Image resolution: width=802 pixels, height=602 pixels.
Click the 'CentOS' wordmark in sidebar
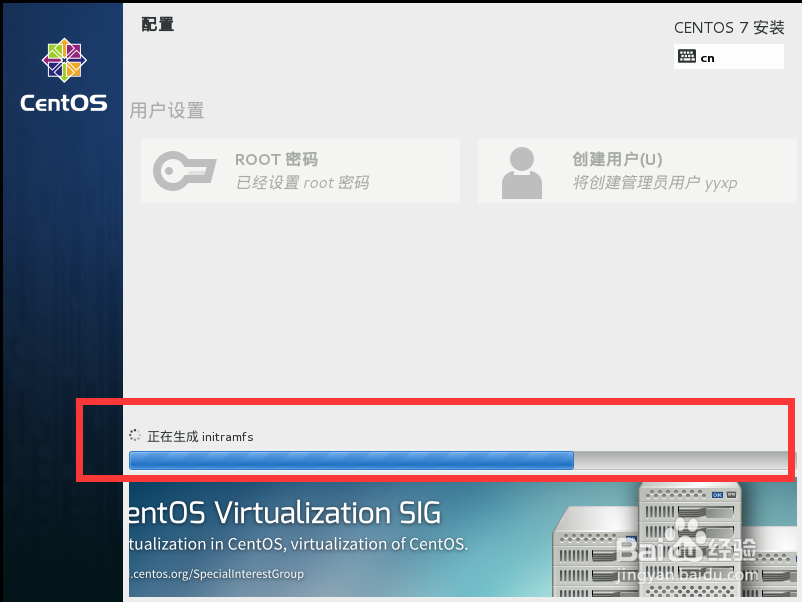tap(64, 103)
